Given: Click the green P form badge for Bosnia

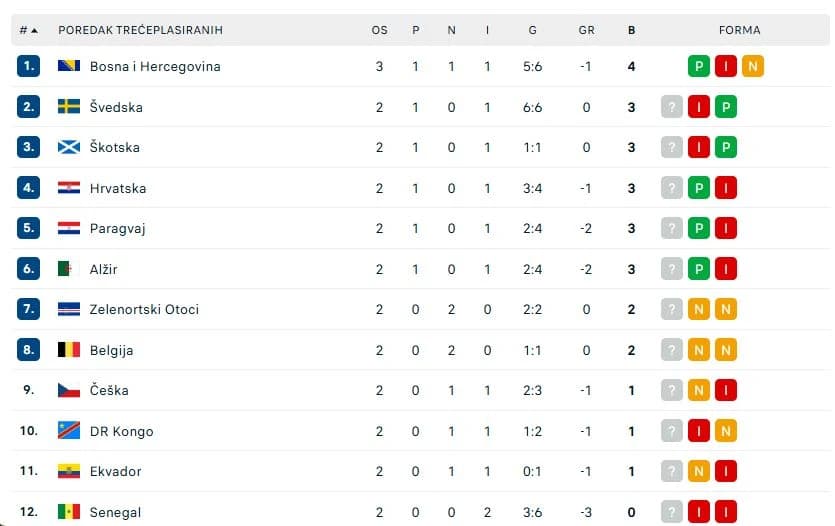Looking at the screenshot, I should point(699,67).
